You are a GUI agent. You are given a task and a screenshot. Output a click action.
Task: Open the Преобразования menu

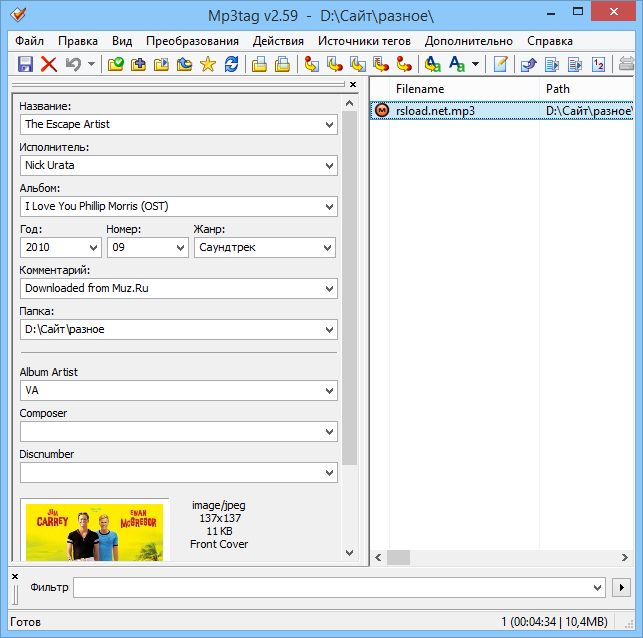[192, 41]
